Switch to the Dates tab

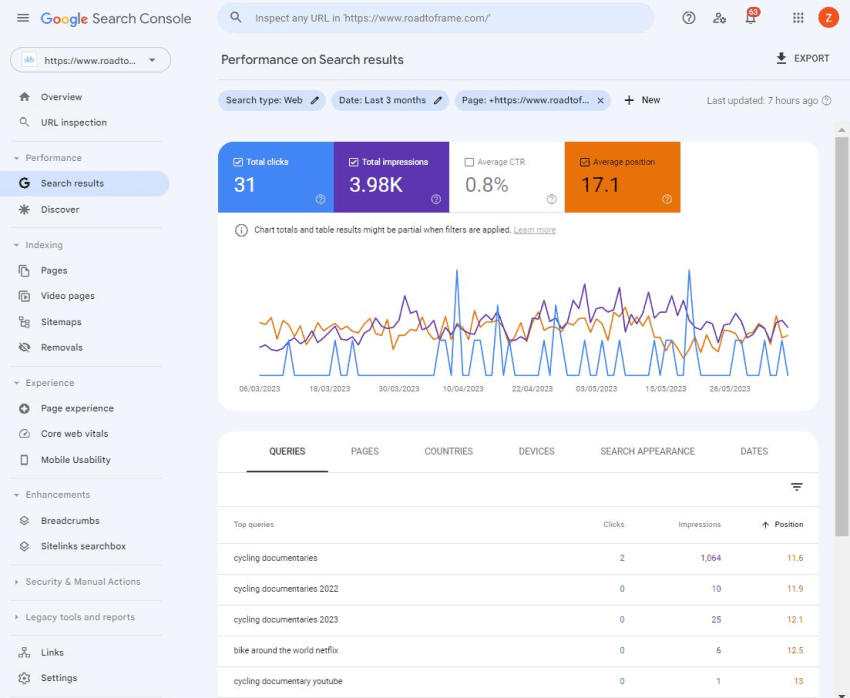[754, 451]
